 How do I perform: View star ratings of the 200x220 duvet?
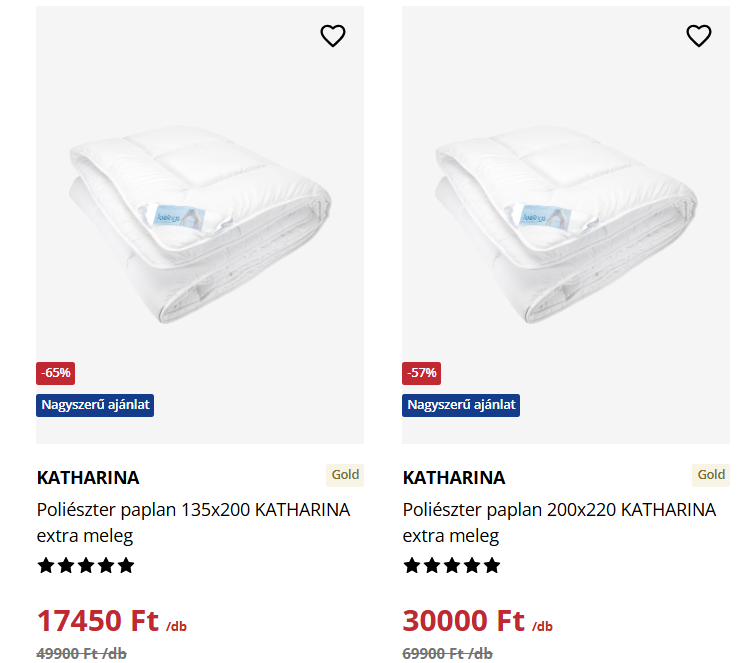(x=452, y=566)
